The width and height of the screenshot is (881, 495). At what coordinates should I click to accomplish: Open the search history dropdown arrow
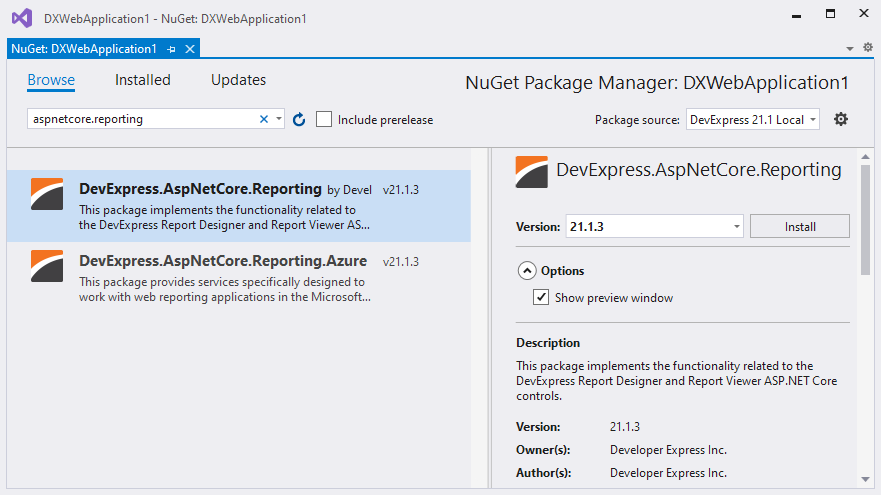click(278, 119)
